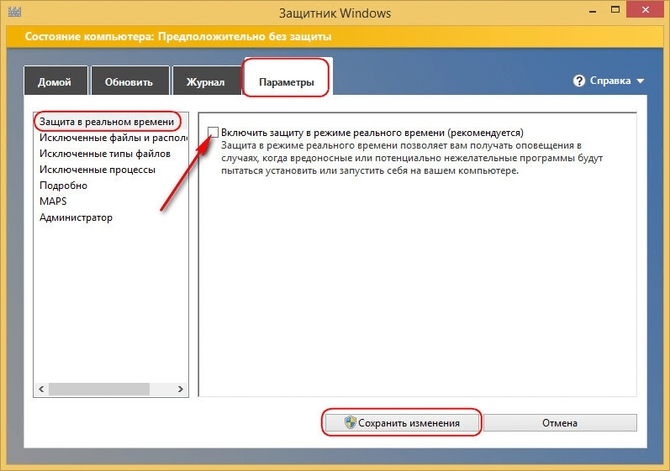The width and height of the screenshot is (670, 471).
Task: Click the real-time protection description text
Action: pos(412,158)
